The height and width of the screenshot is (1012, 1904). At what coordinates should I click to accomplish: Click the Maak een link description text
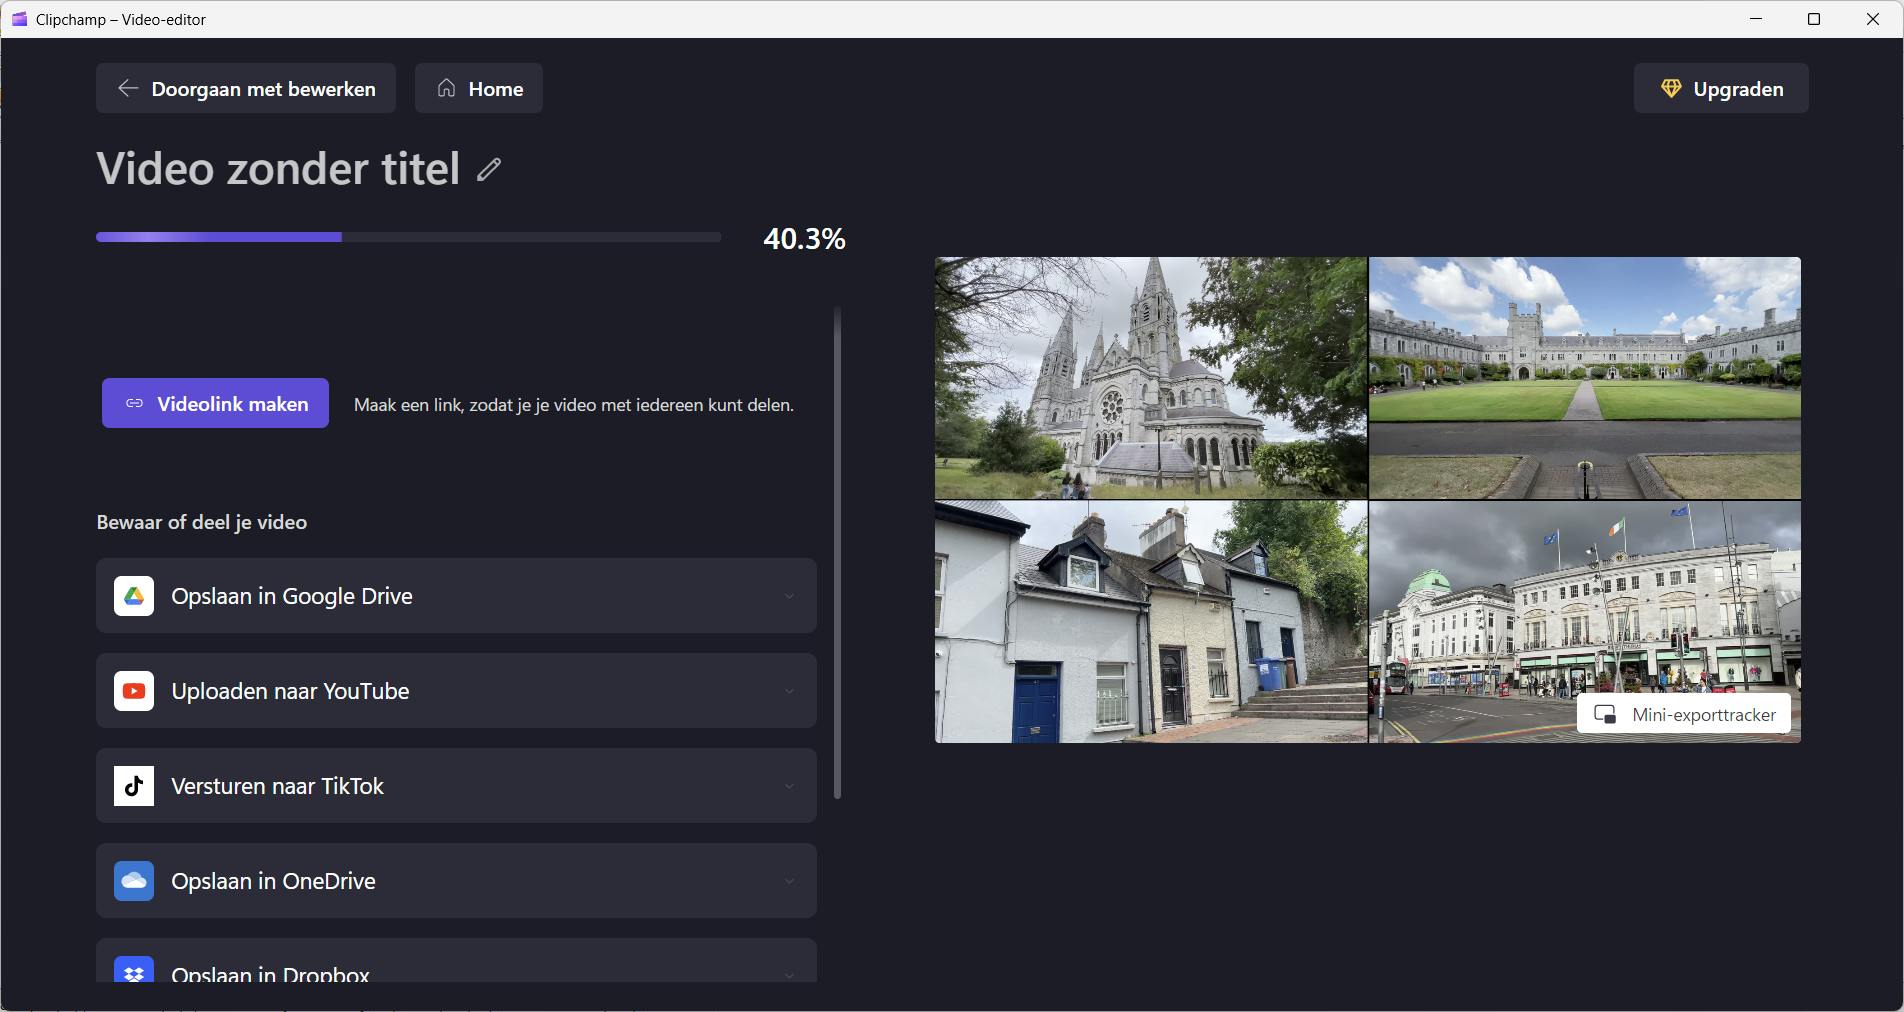pyautogui.click(x=574, y=405)
